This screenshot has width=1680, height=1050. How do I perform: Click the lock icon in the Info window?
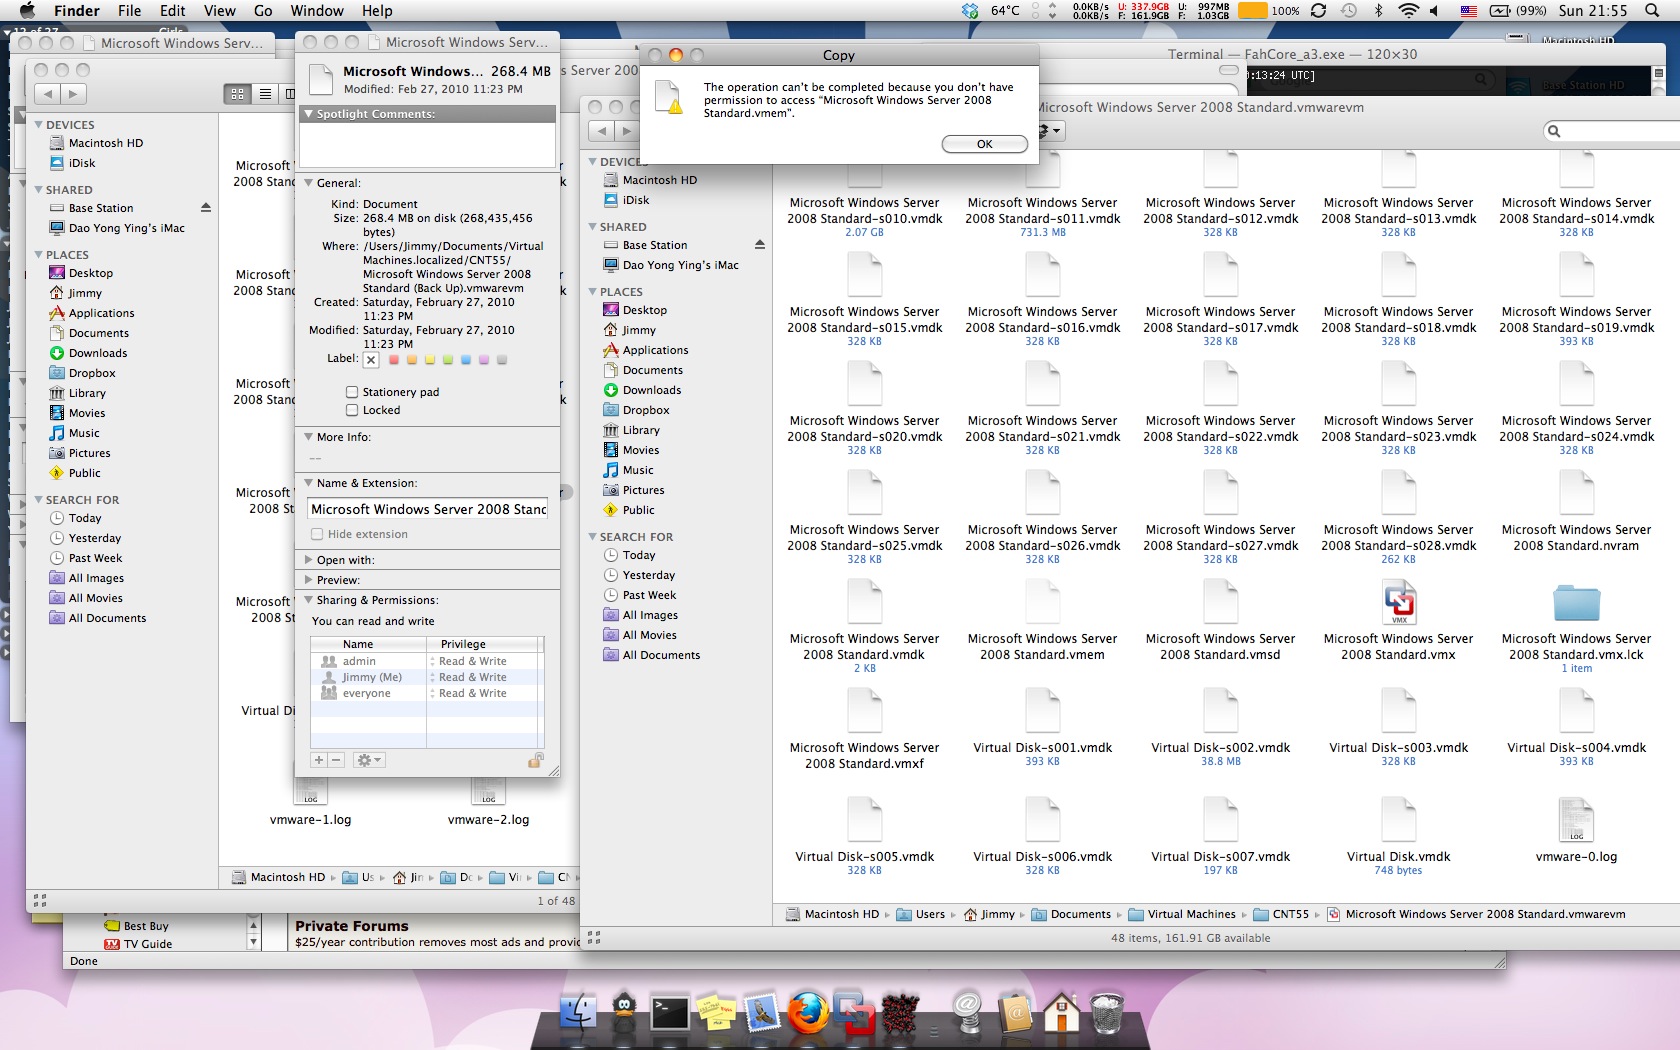click(536, 760)
